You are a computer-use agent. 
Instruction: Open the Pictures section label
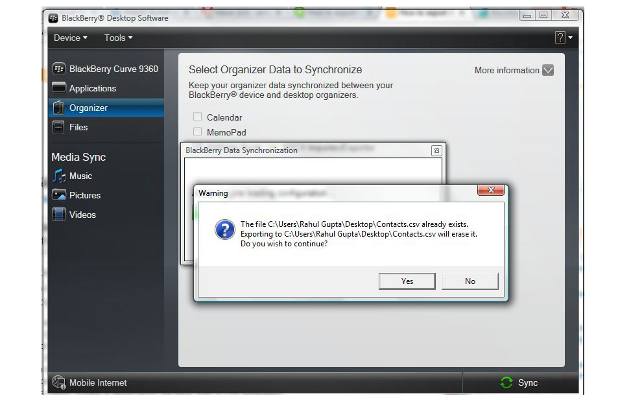click(85, 195)
